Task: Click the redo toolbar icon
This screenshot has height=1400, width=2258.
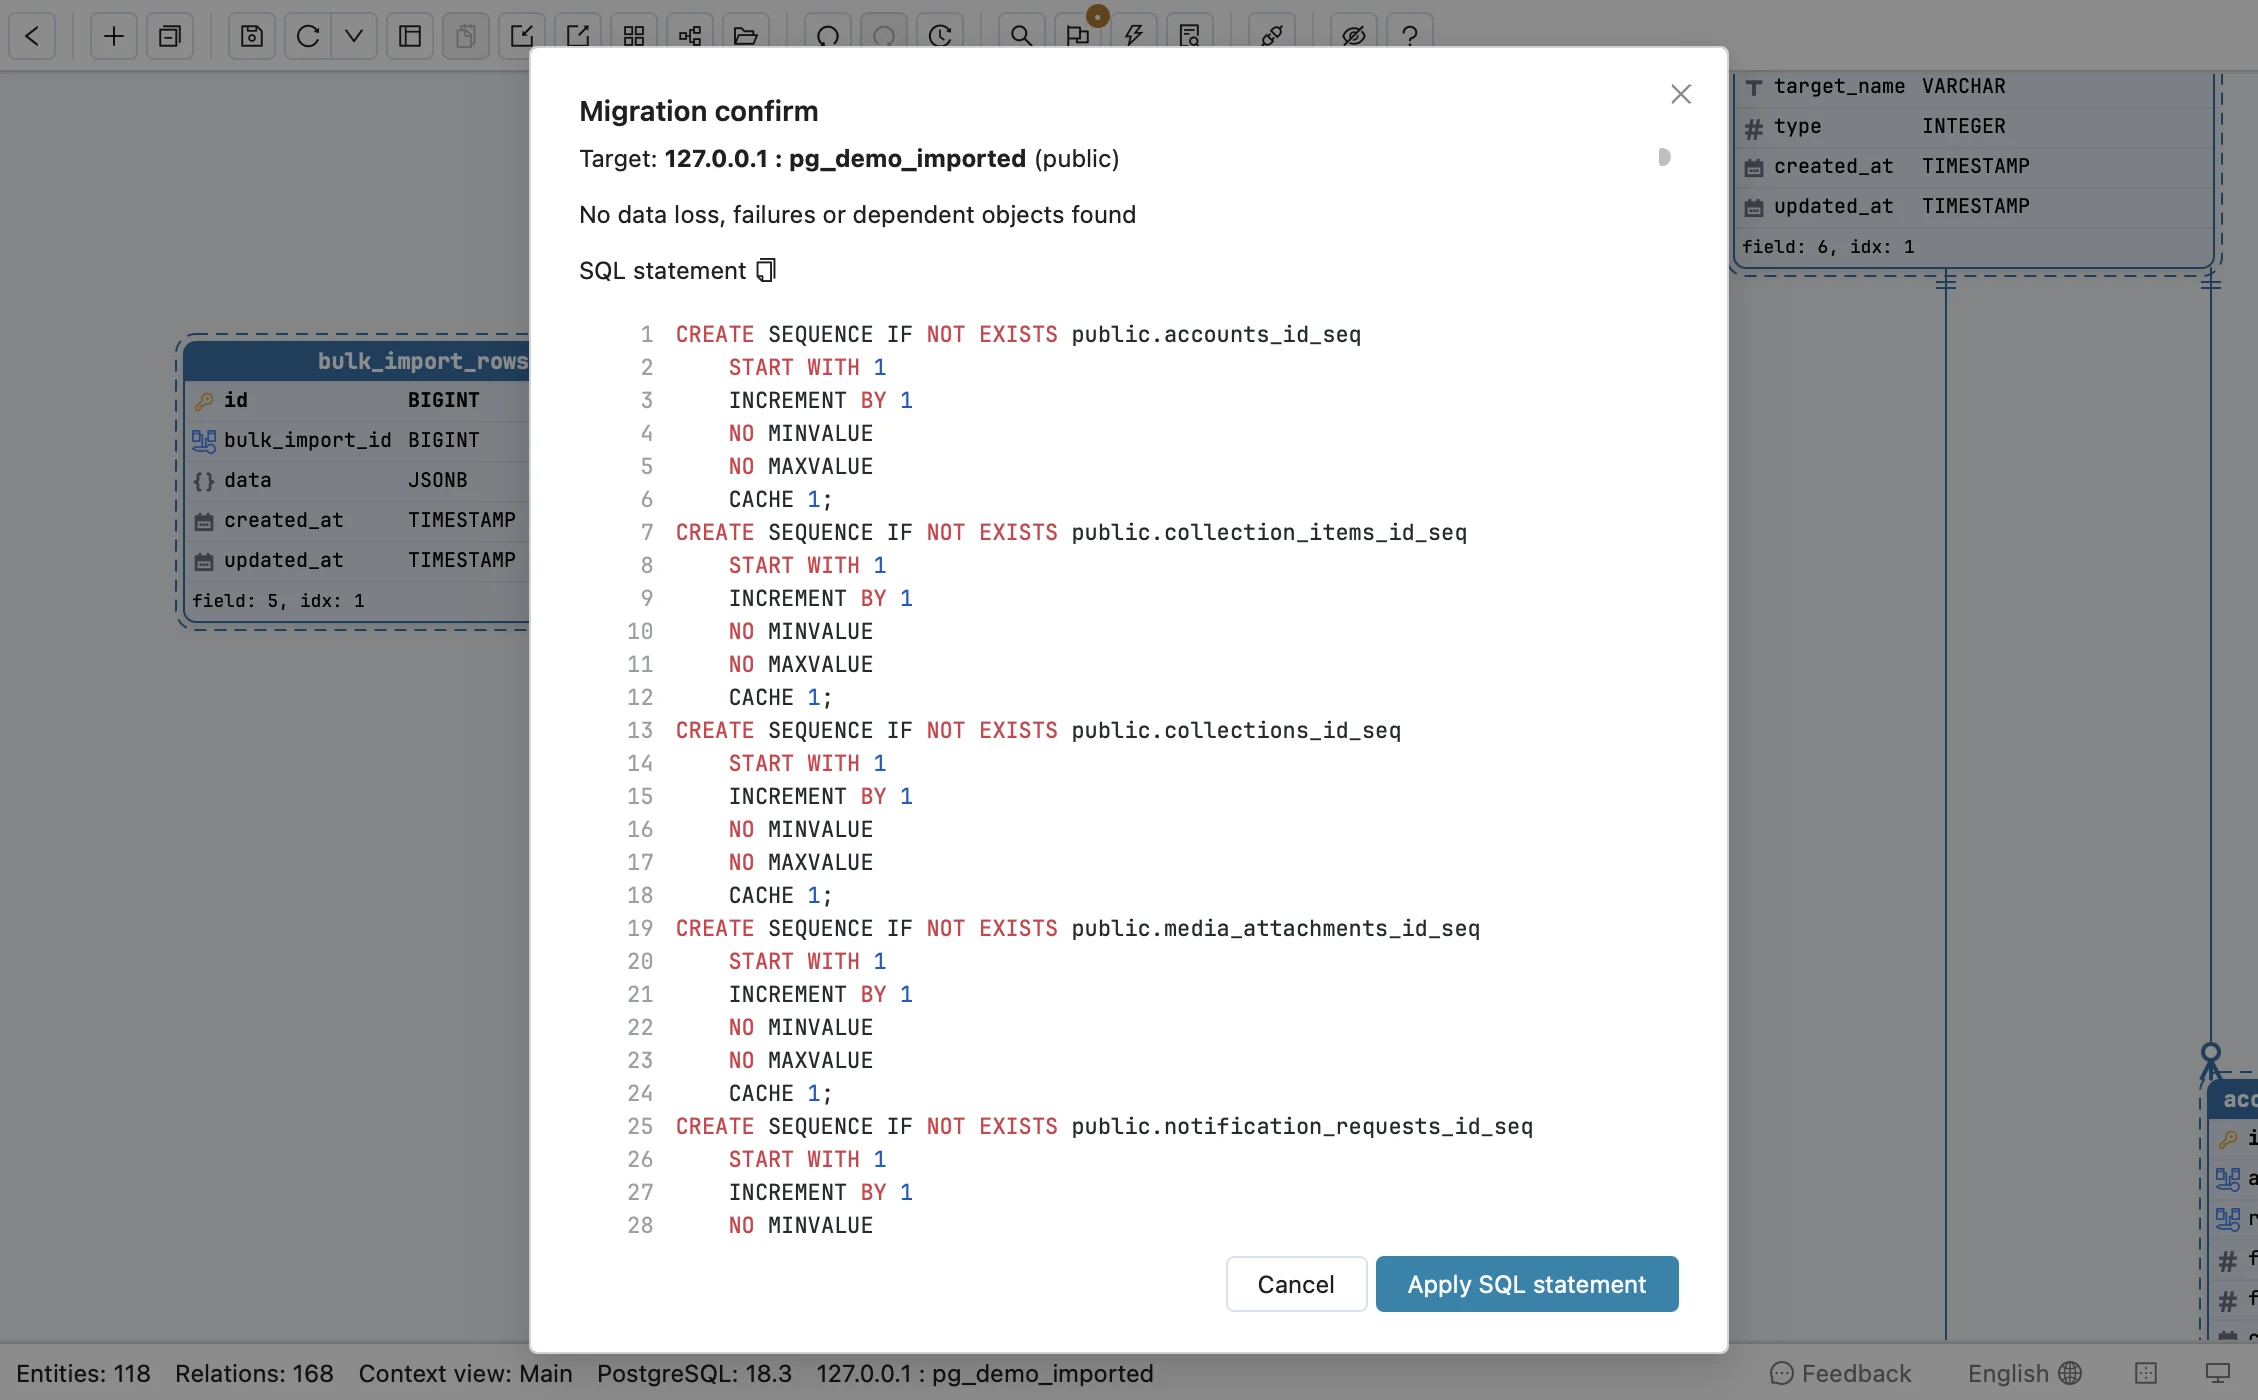Action: coord(884,36)
